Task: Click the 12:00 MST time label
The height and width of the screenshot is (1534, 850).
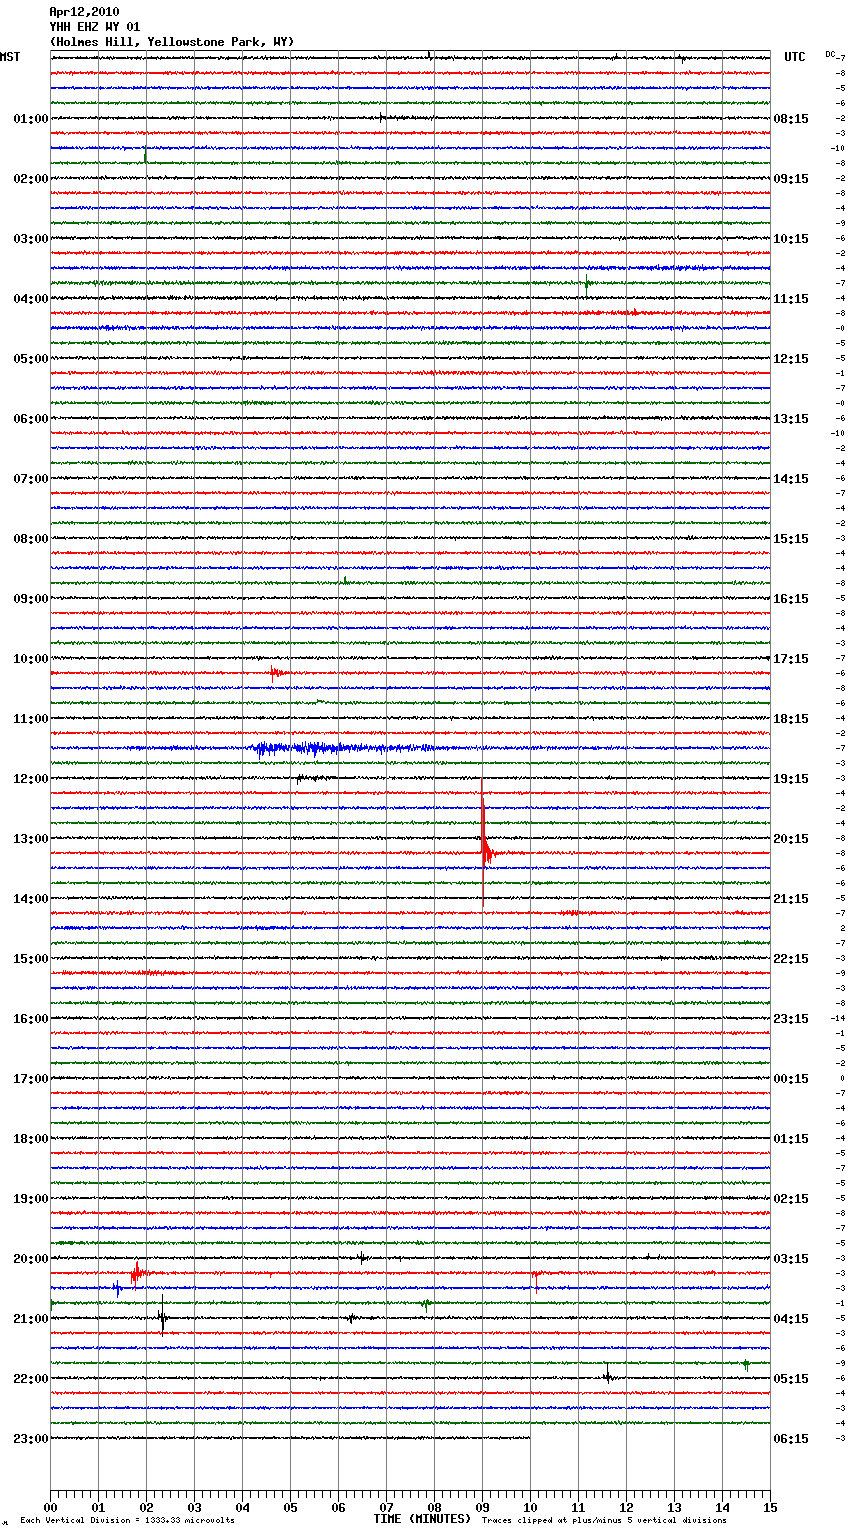Action: tap(30, 779)
